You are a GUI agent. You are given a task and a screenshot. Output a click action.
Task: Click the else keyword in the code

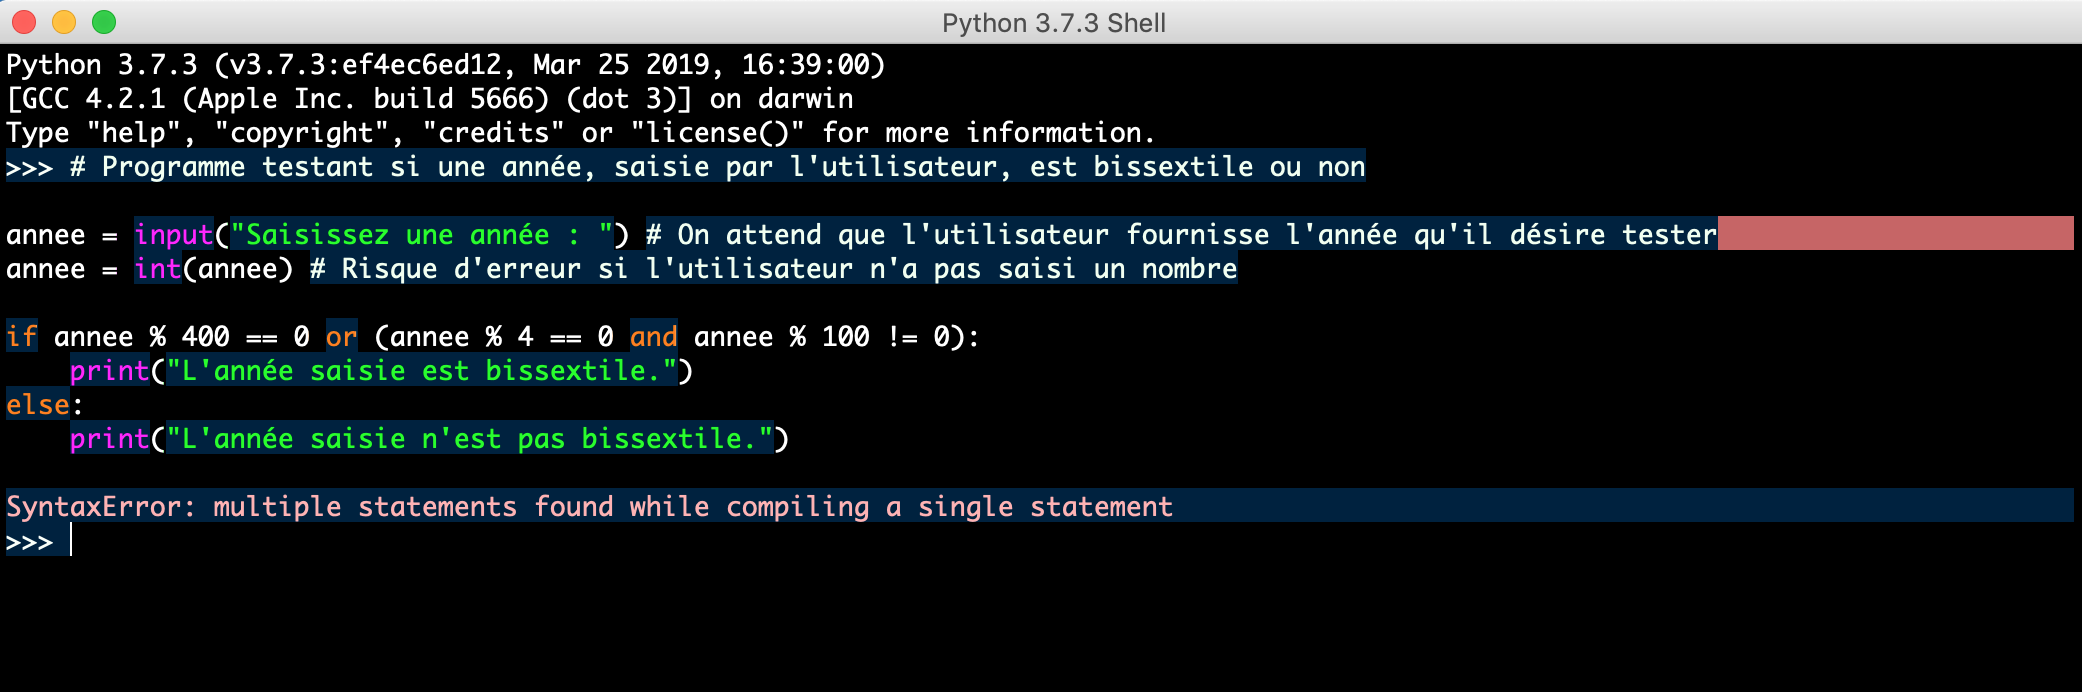(35, 404)
